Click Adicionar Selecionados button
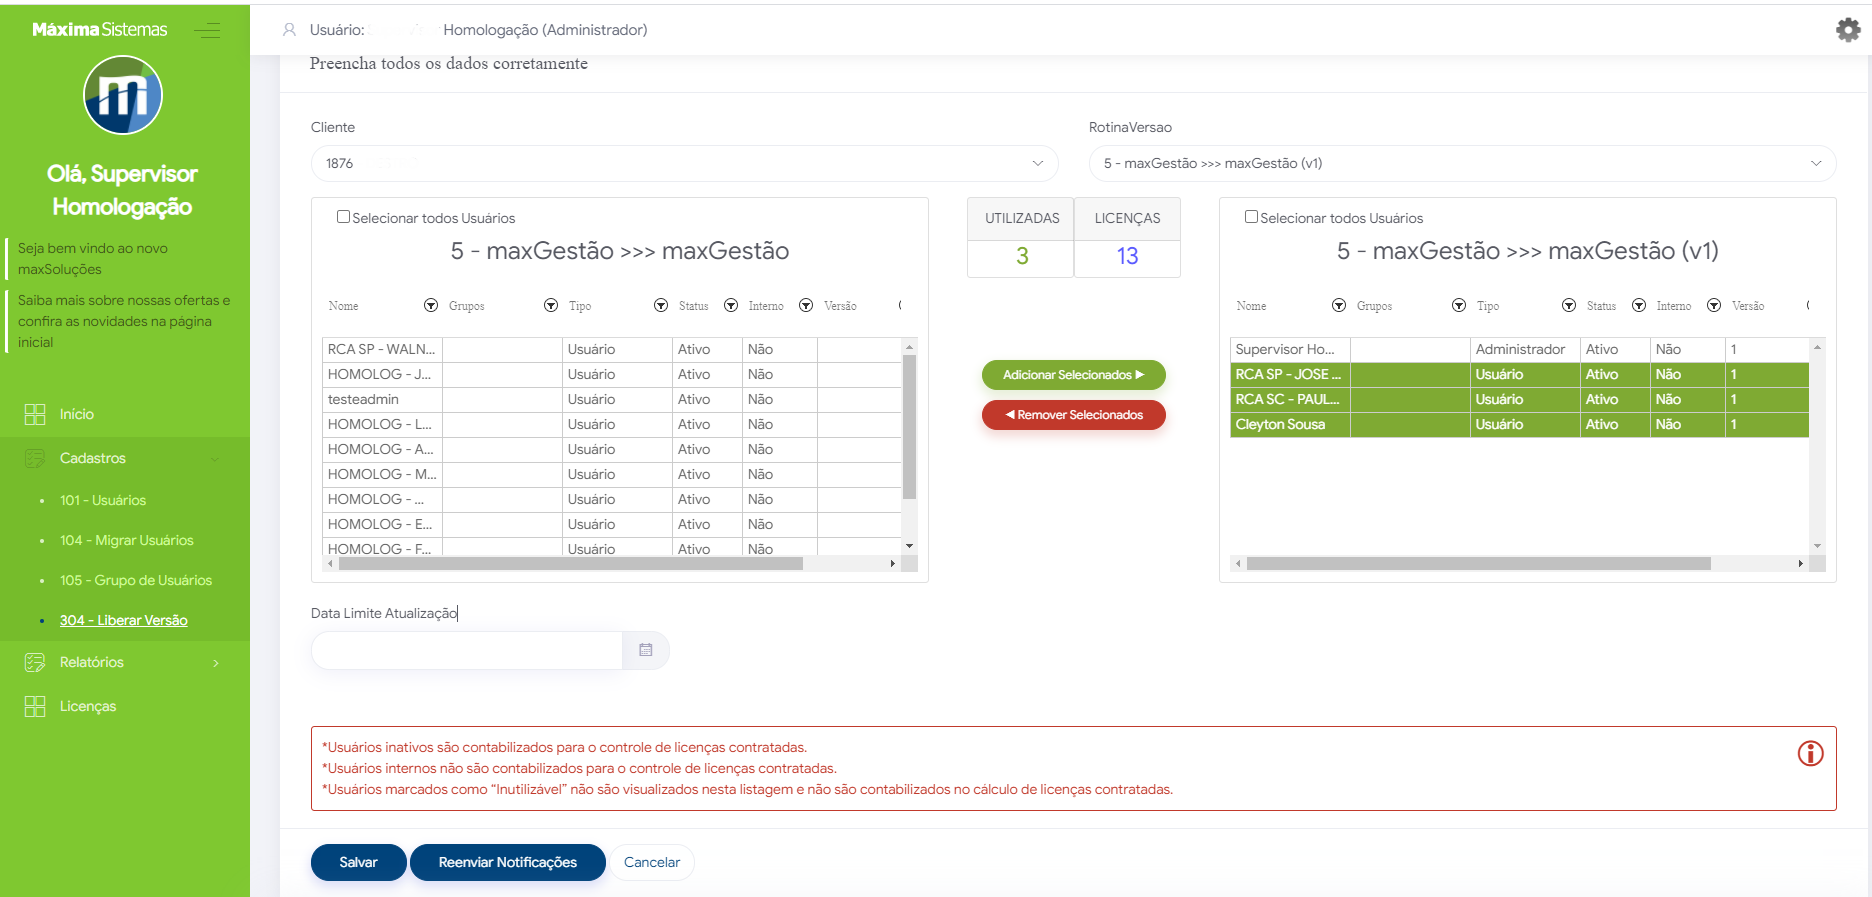 click(x=1073, y=375)
